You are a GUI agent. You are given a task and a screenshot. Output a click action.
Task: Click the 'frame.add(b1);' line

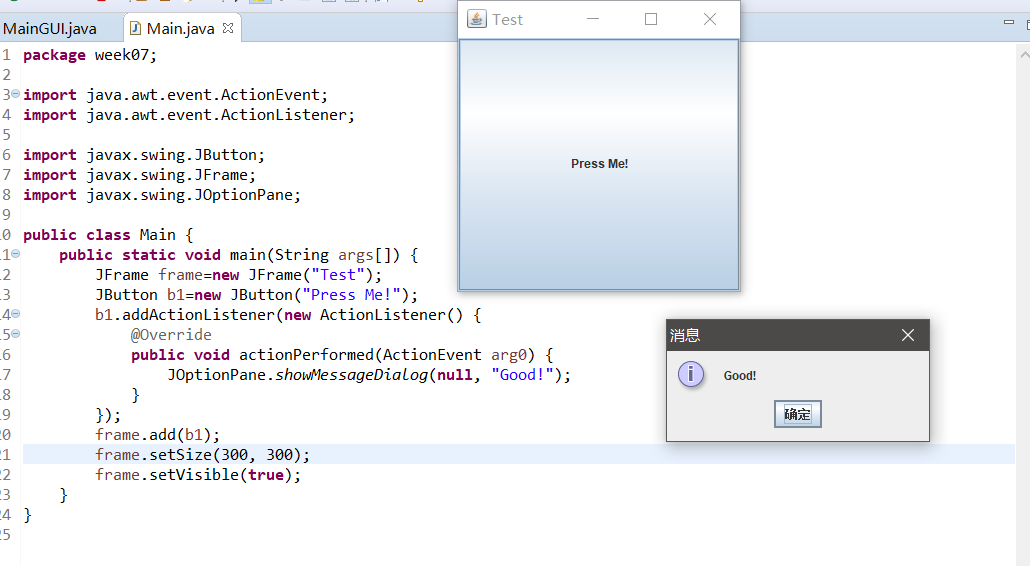[x=158, y=435]
